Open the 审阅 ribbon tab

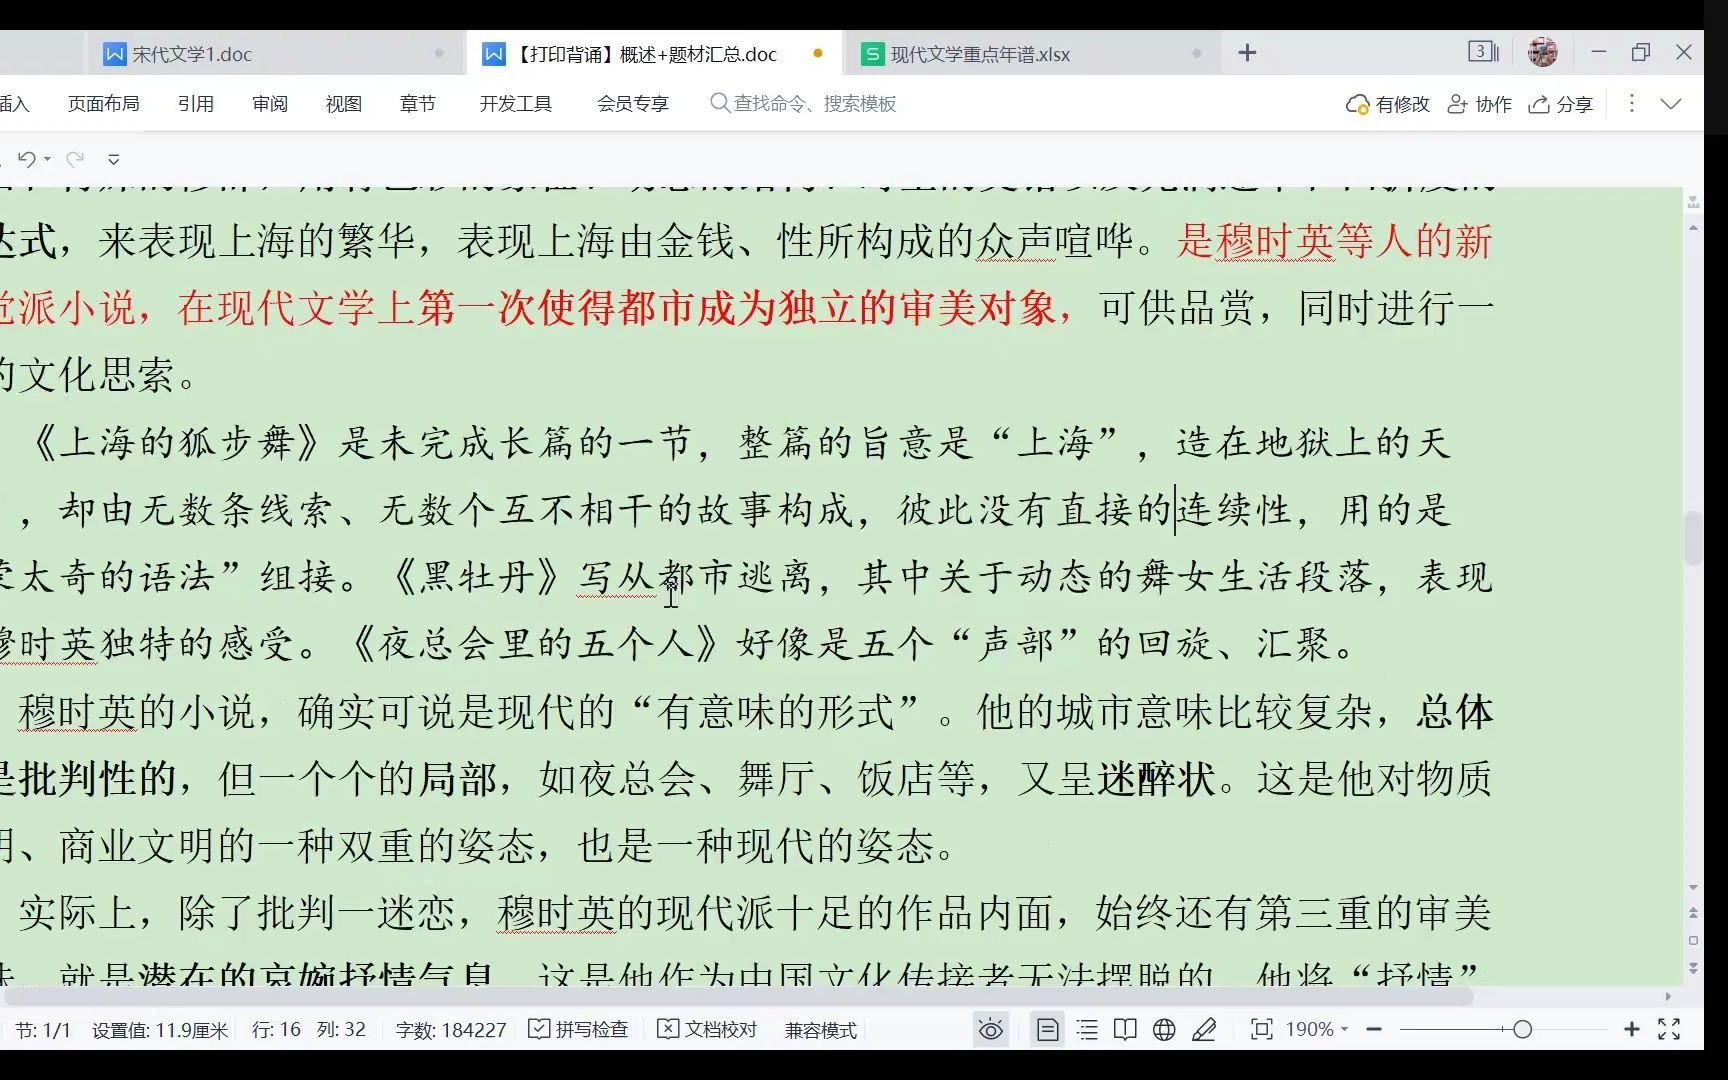[270, 104]
